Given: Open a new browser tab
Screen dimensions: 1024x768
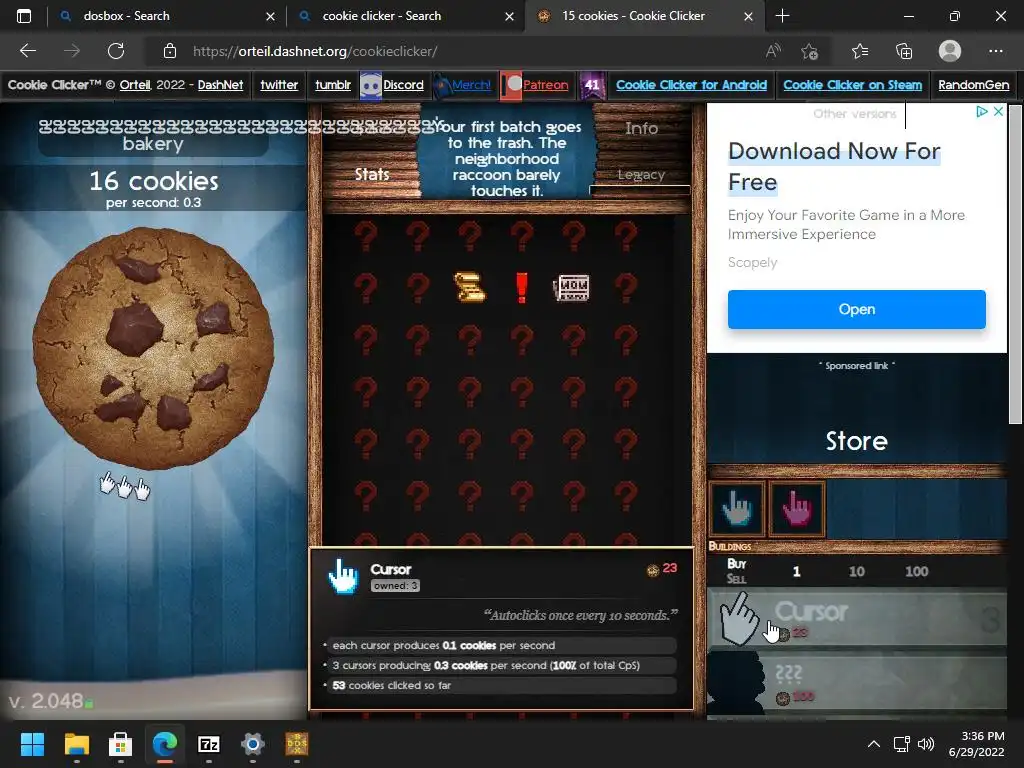Looking at the screenshot, I should pyautogui.click(x=782, y=16).
